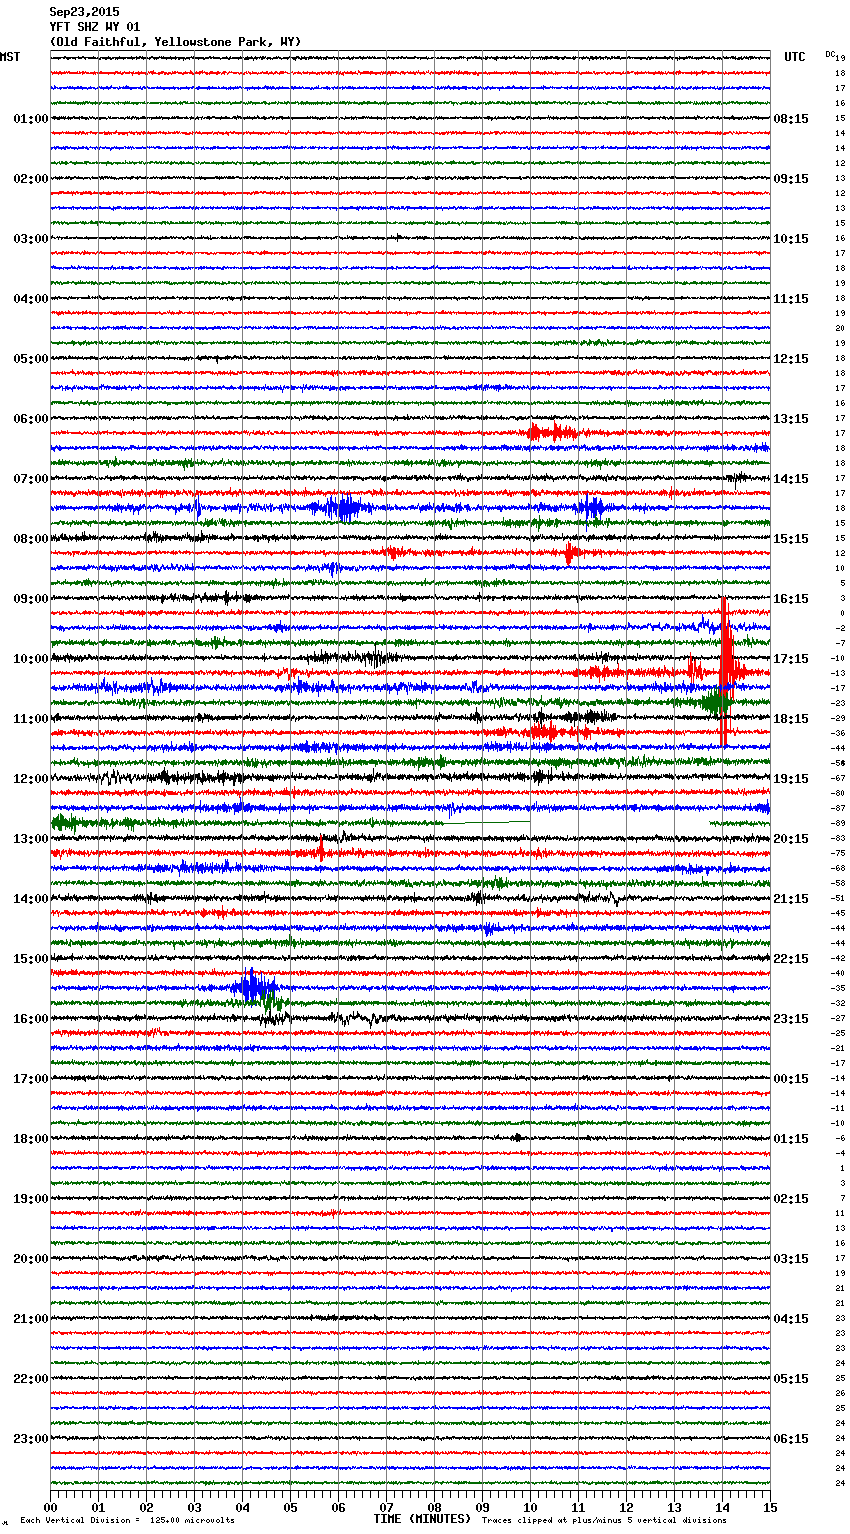Click the blue burst on the 15:15 MST trace
This screenshot has height=1534, width=850.
(x=252, y=988)
